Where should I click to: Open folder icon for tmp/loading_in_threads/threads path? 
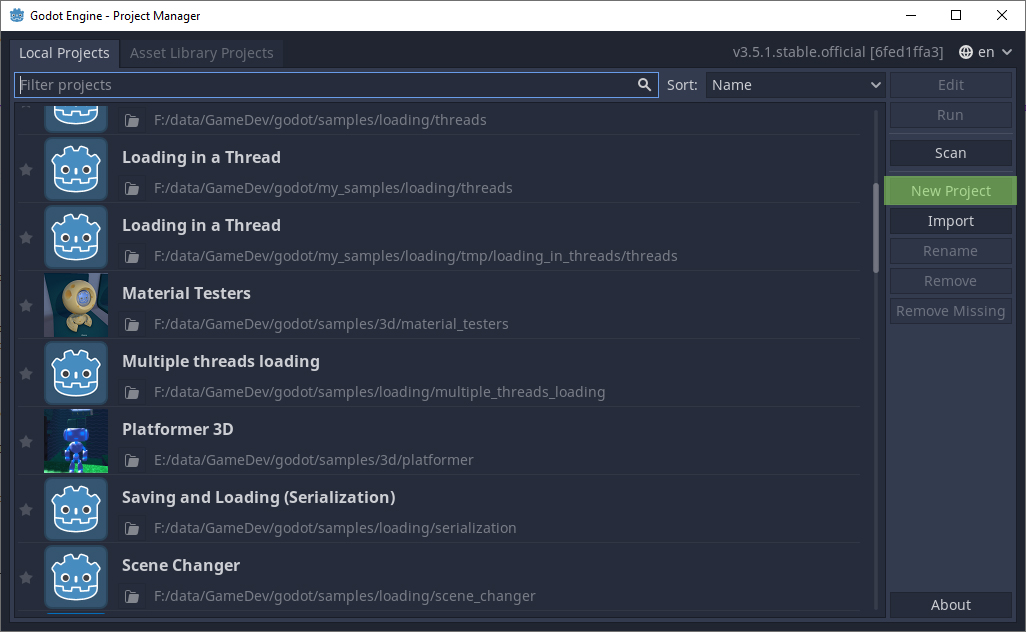pos(132,256)
